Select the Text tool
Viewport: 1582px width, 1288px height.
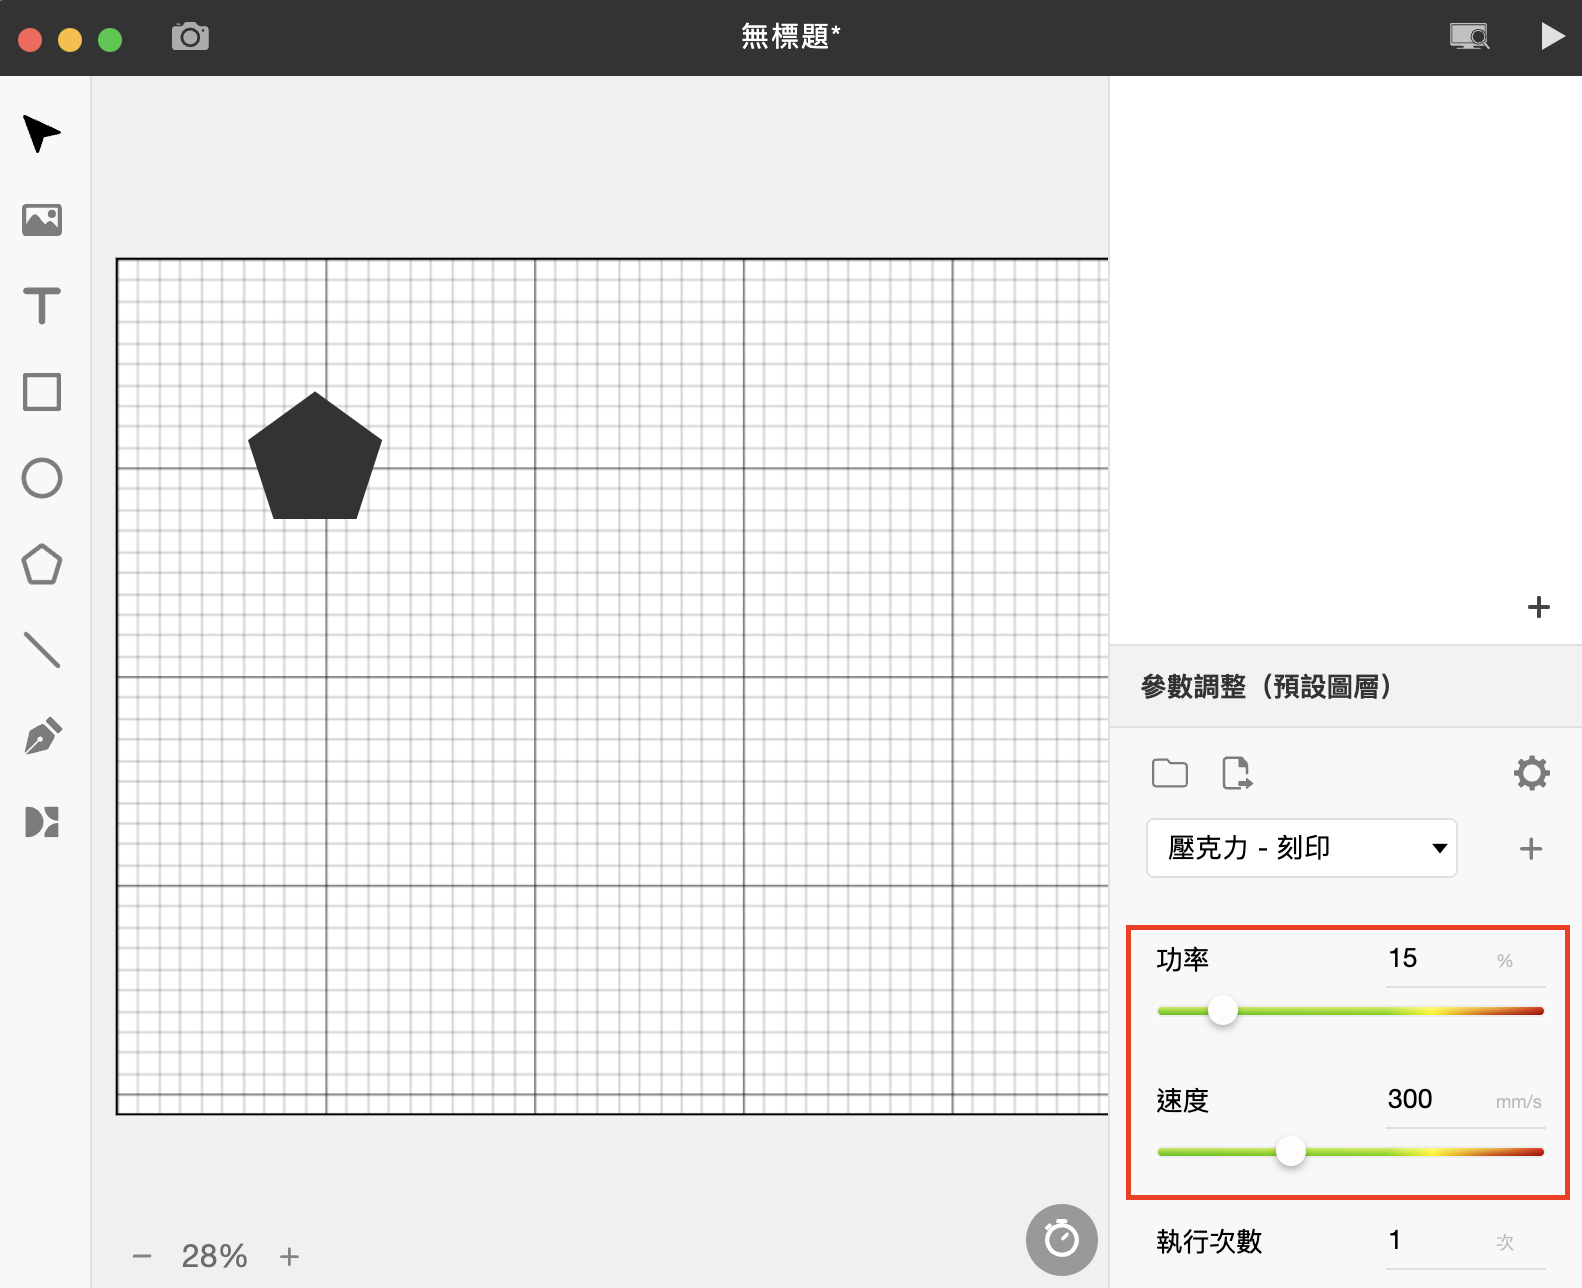tap(42, 306)
